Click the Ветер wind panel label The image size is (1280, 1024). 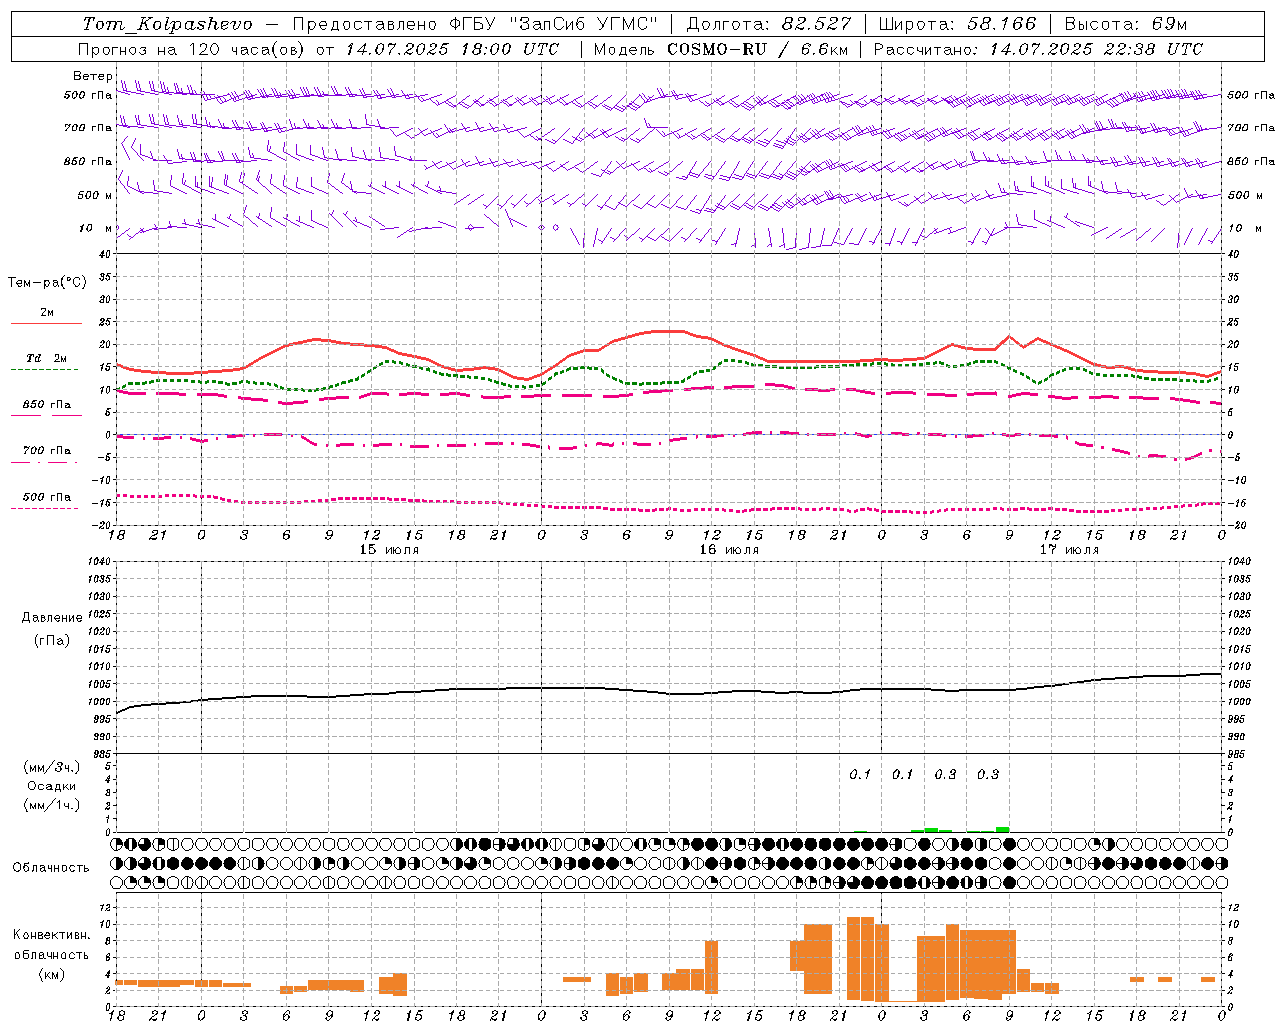(92, 76)
